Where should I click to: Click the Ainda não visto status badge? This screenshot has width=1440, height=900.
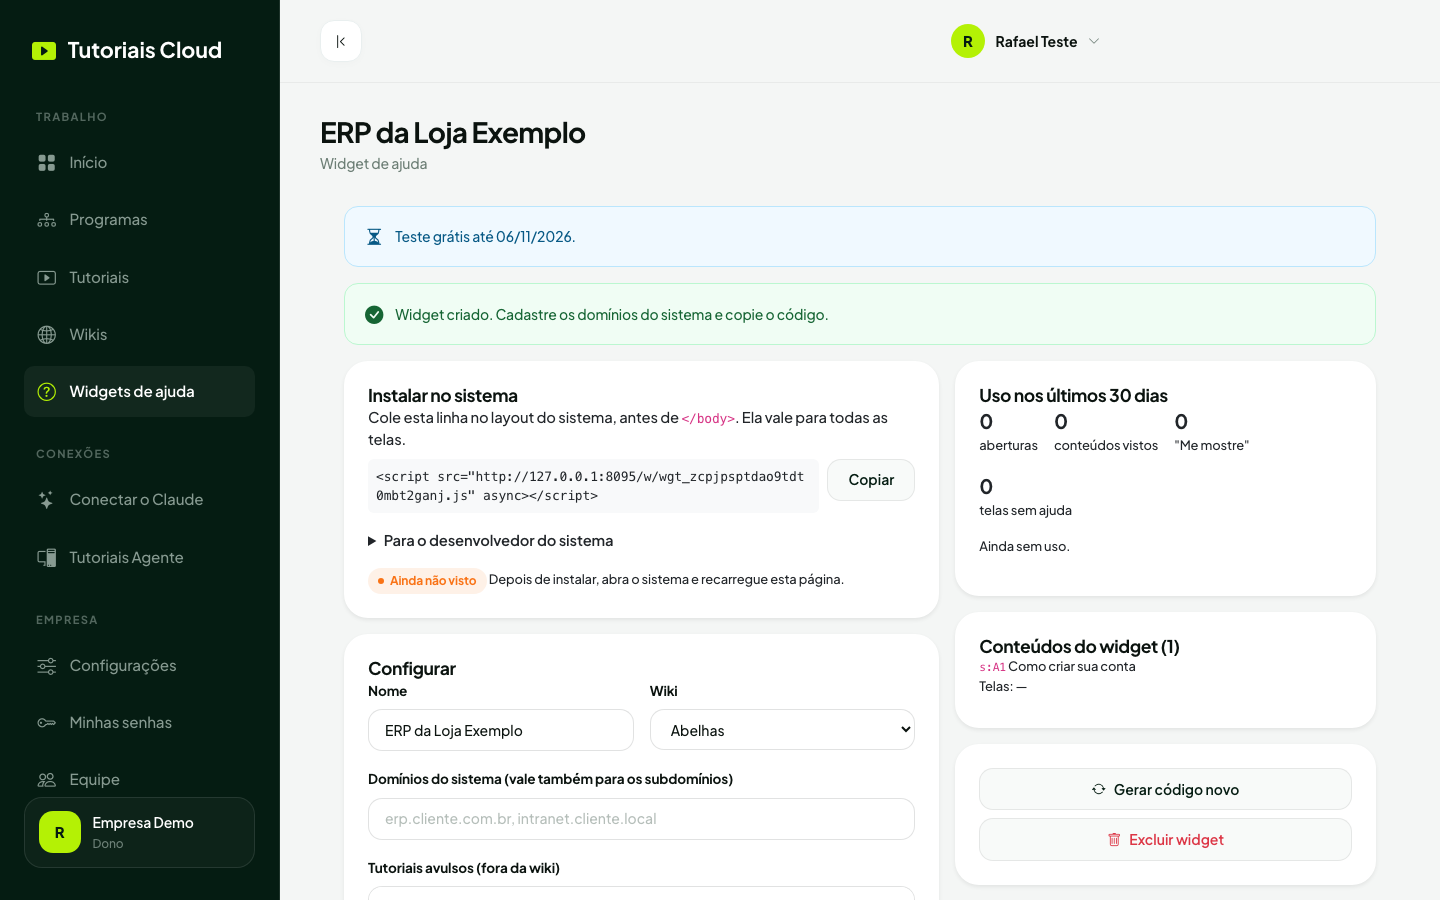[427, 581]
